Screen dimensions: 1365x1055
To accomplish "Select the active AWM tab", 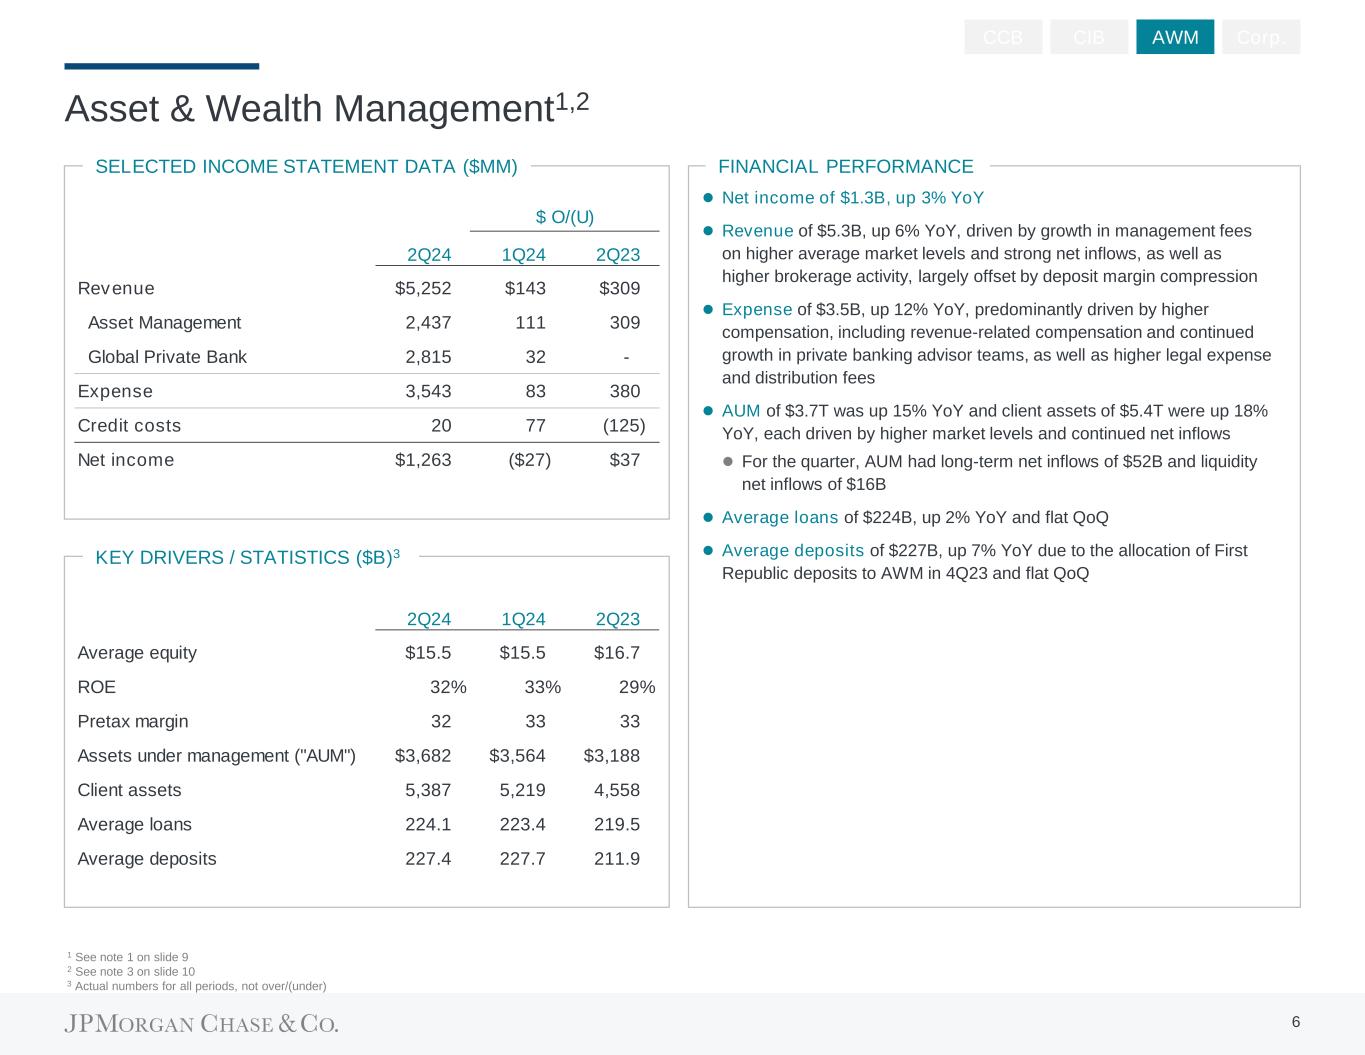I will click(1175, 37).
